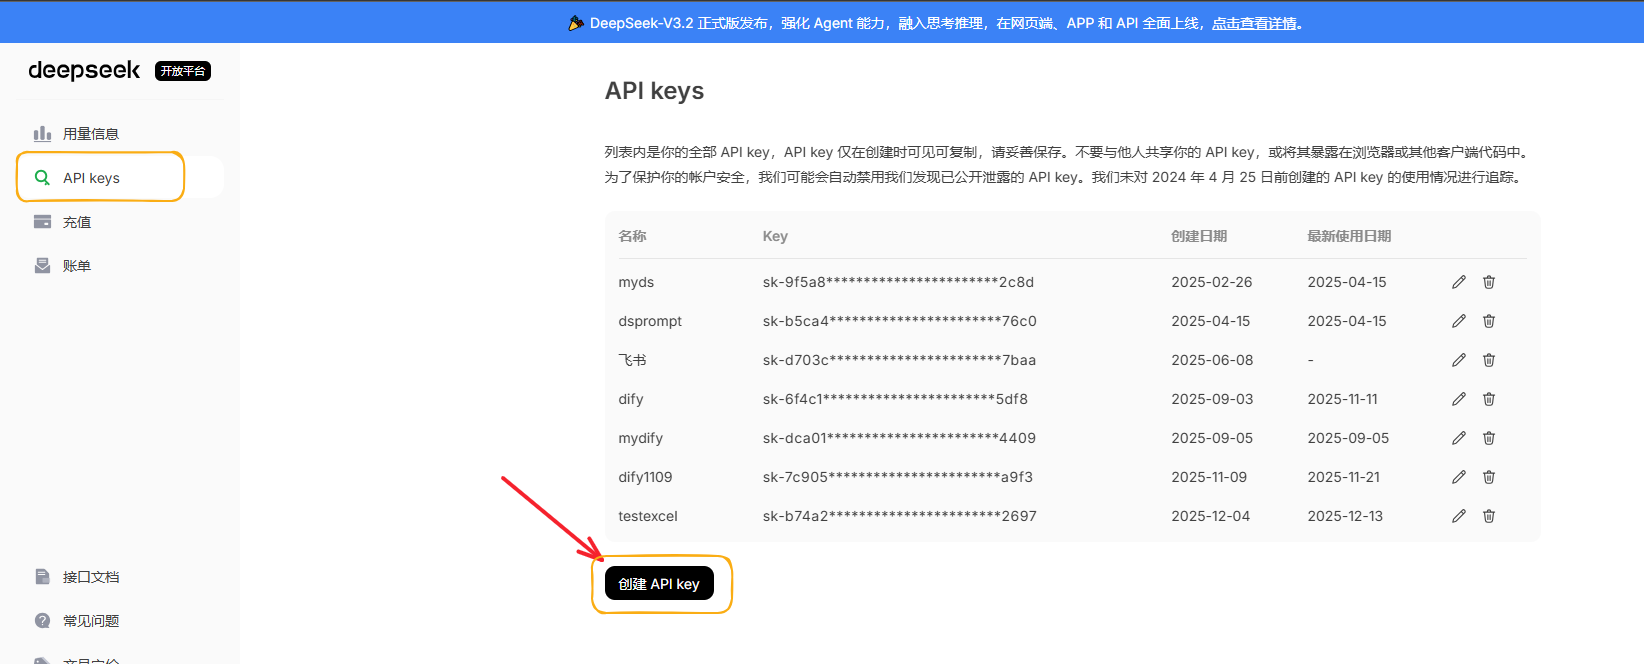The width and height of the screenshot is (1644, 664).
Task: Click last-used date 2025-11-21
Action: click(x=1343, y=477)
